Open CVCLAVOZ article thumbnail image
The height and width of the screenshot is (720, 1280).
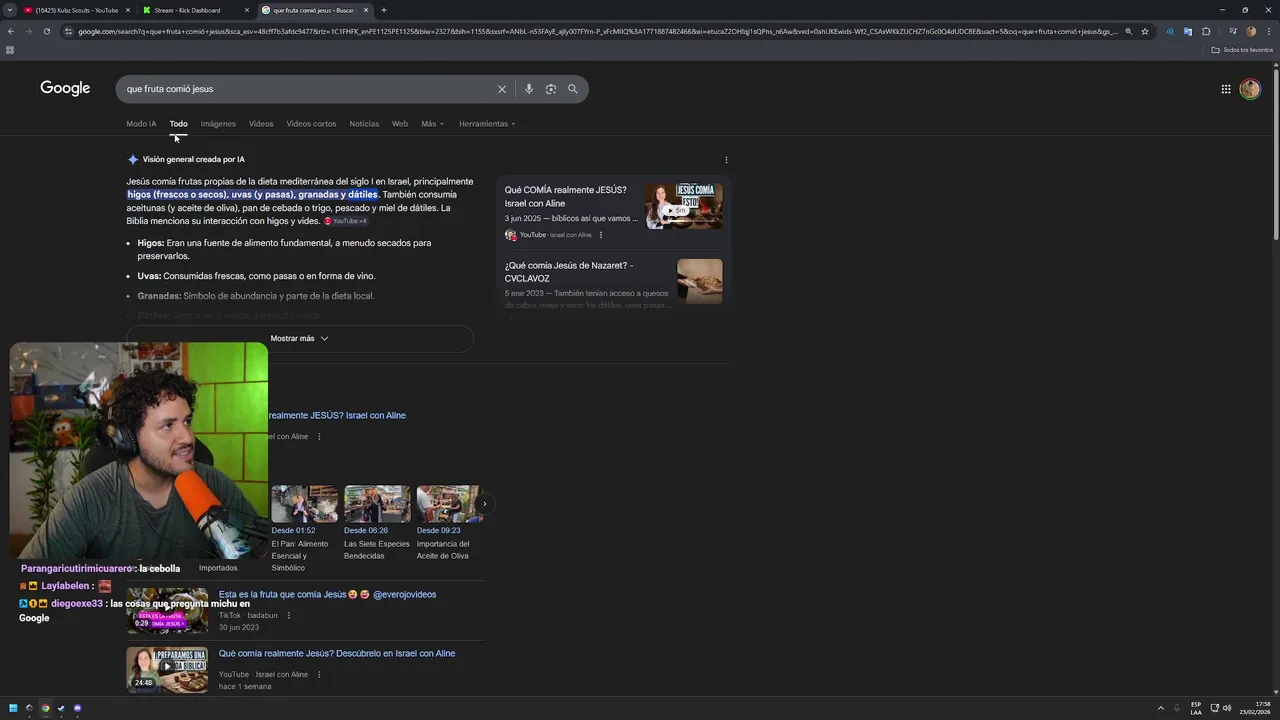700,282
